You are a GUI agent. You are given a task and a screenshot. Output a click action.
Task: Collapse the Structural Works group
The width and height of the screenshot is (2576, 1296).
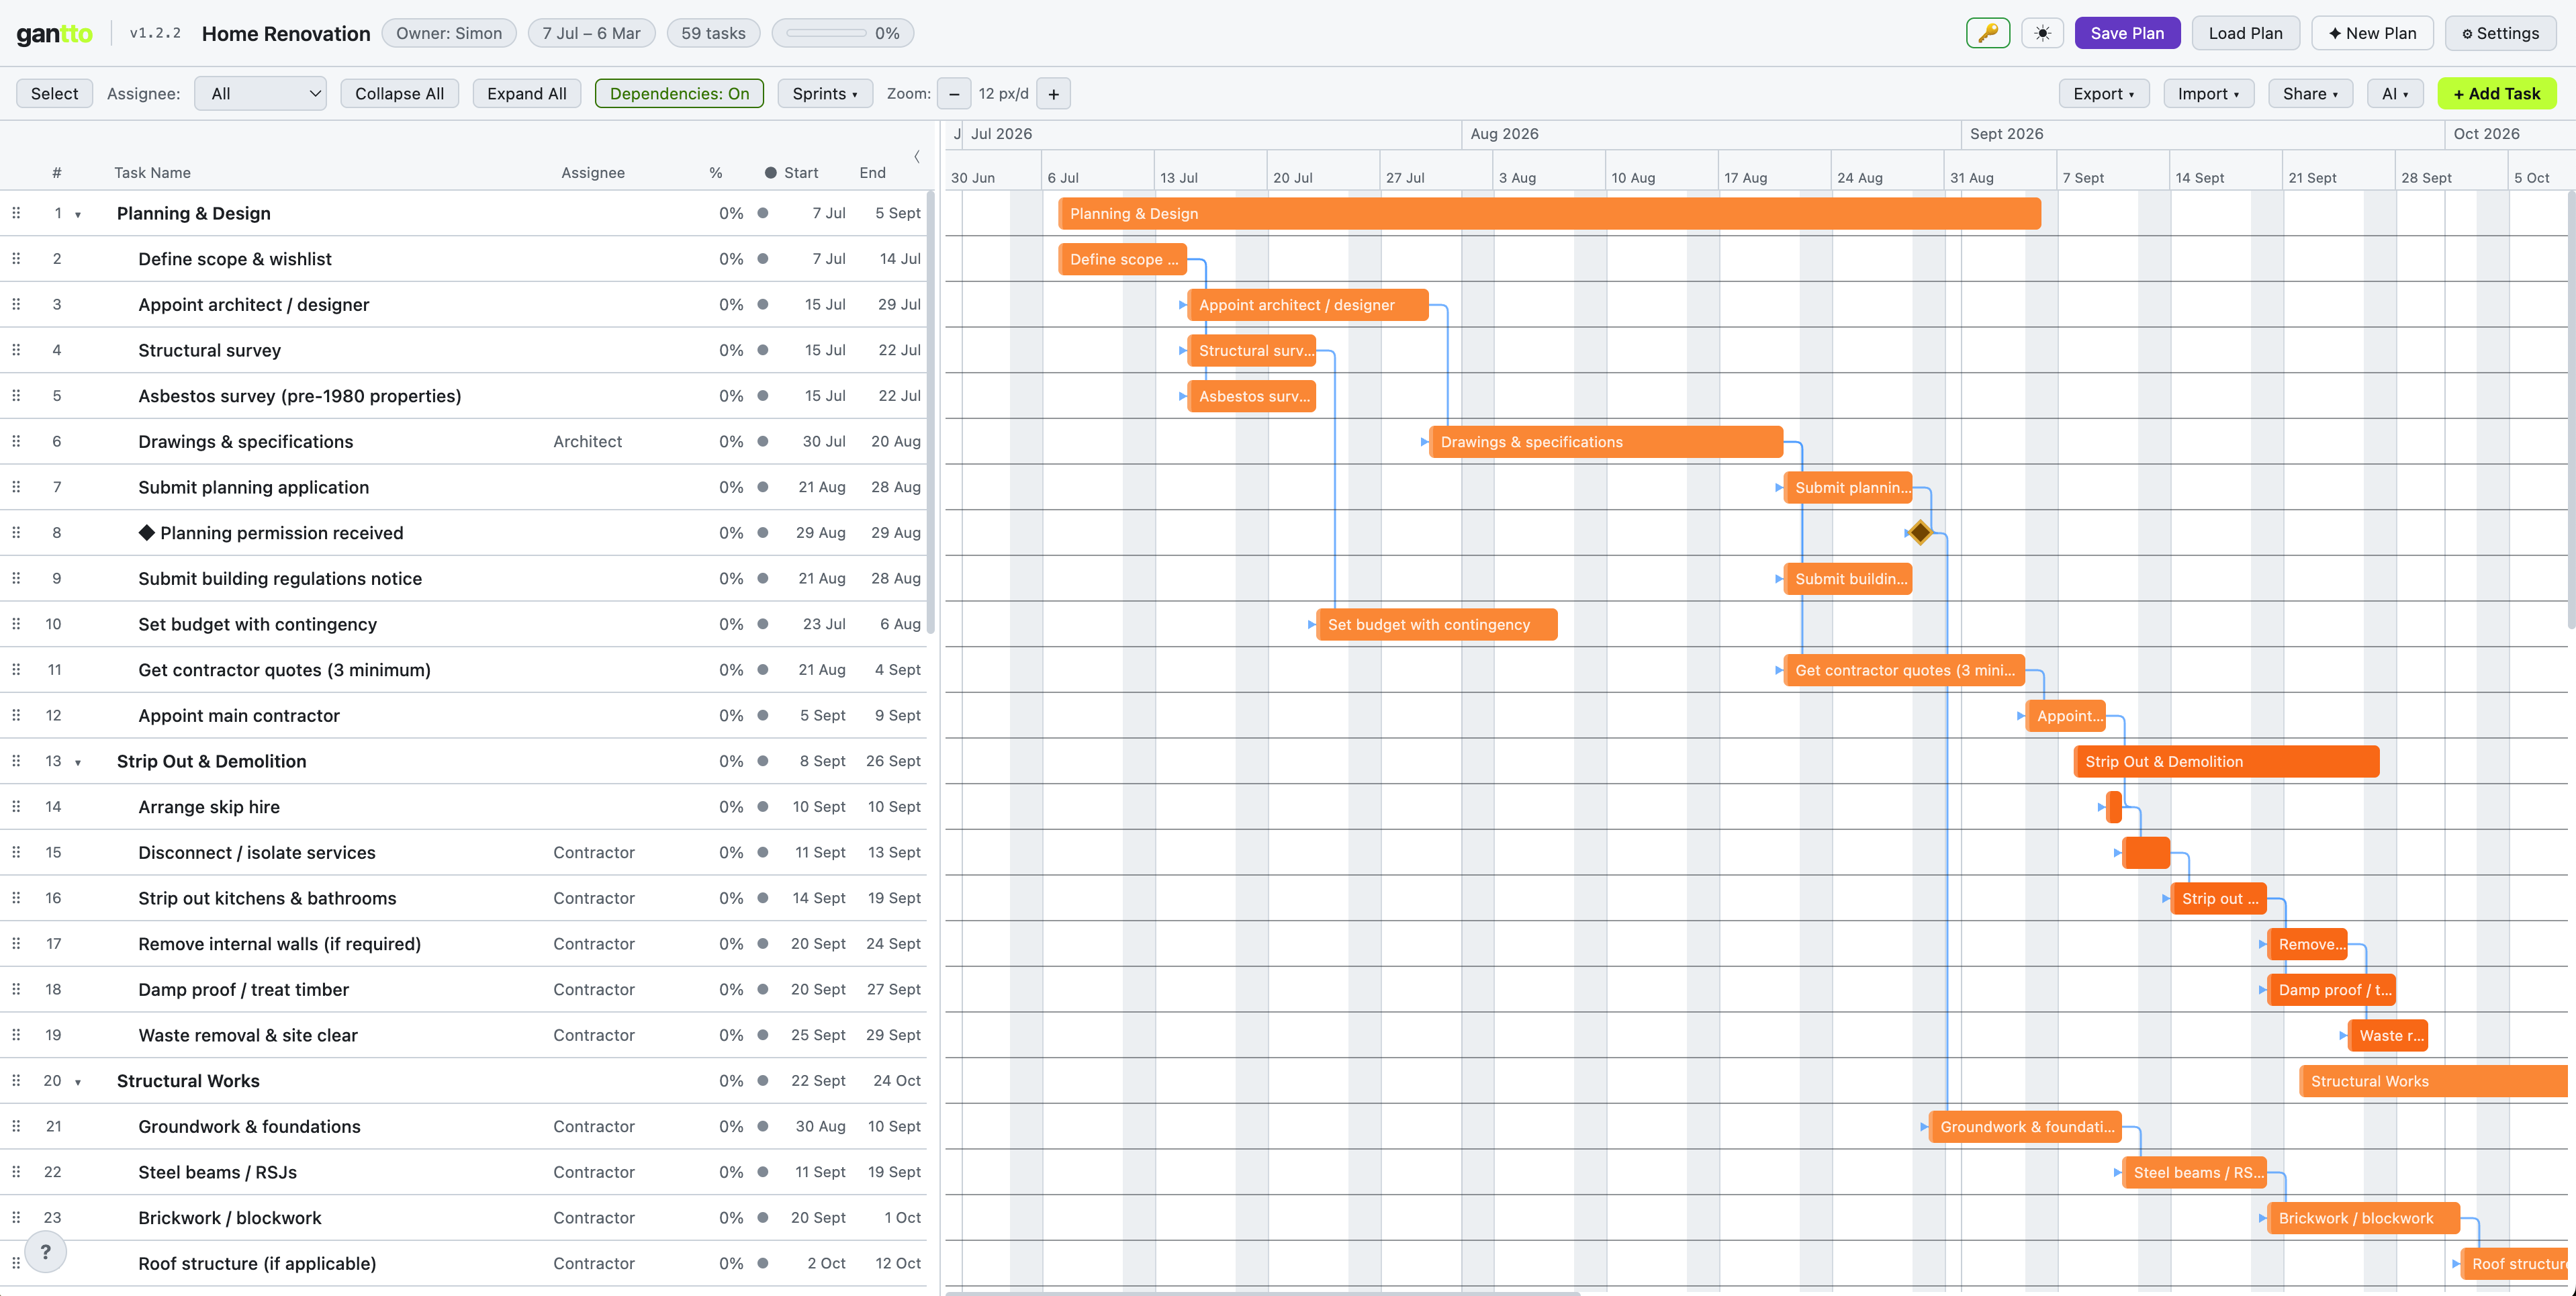click(78, 1082)
